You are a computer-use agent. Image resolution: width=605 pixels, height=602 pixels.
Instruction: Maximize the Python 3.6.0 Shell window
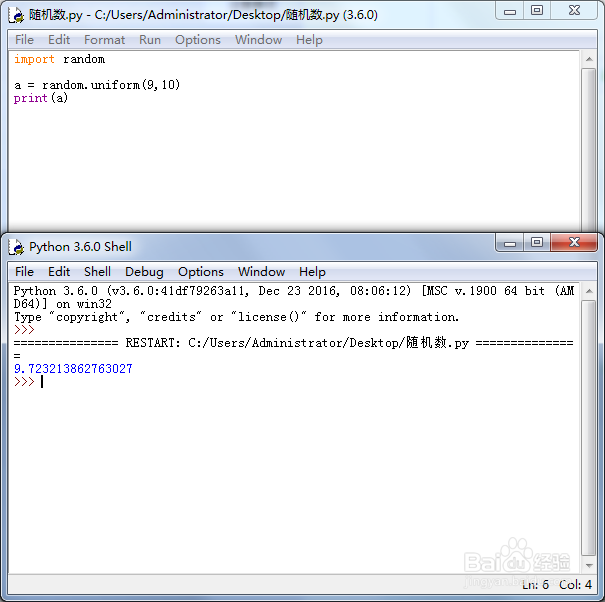point(537,243)
